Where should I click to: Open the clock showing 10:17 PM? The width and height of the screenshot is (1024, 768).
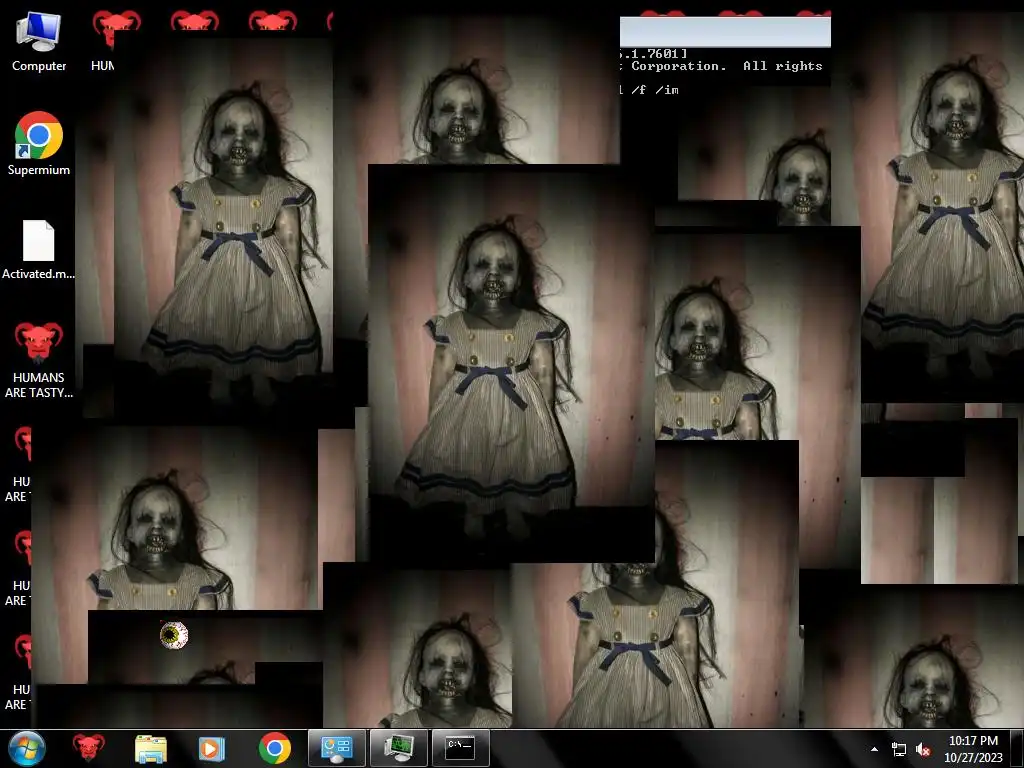click(x=973, y=748)
